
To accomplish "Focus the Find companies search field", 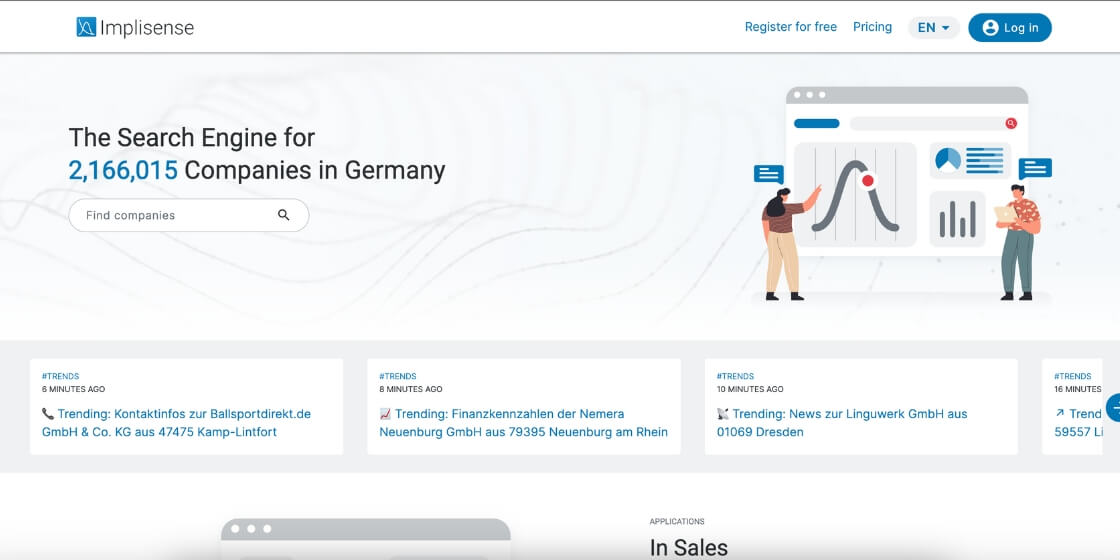I will pos(189,215).
